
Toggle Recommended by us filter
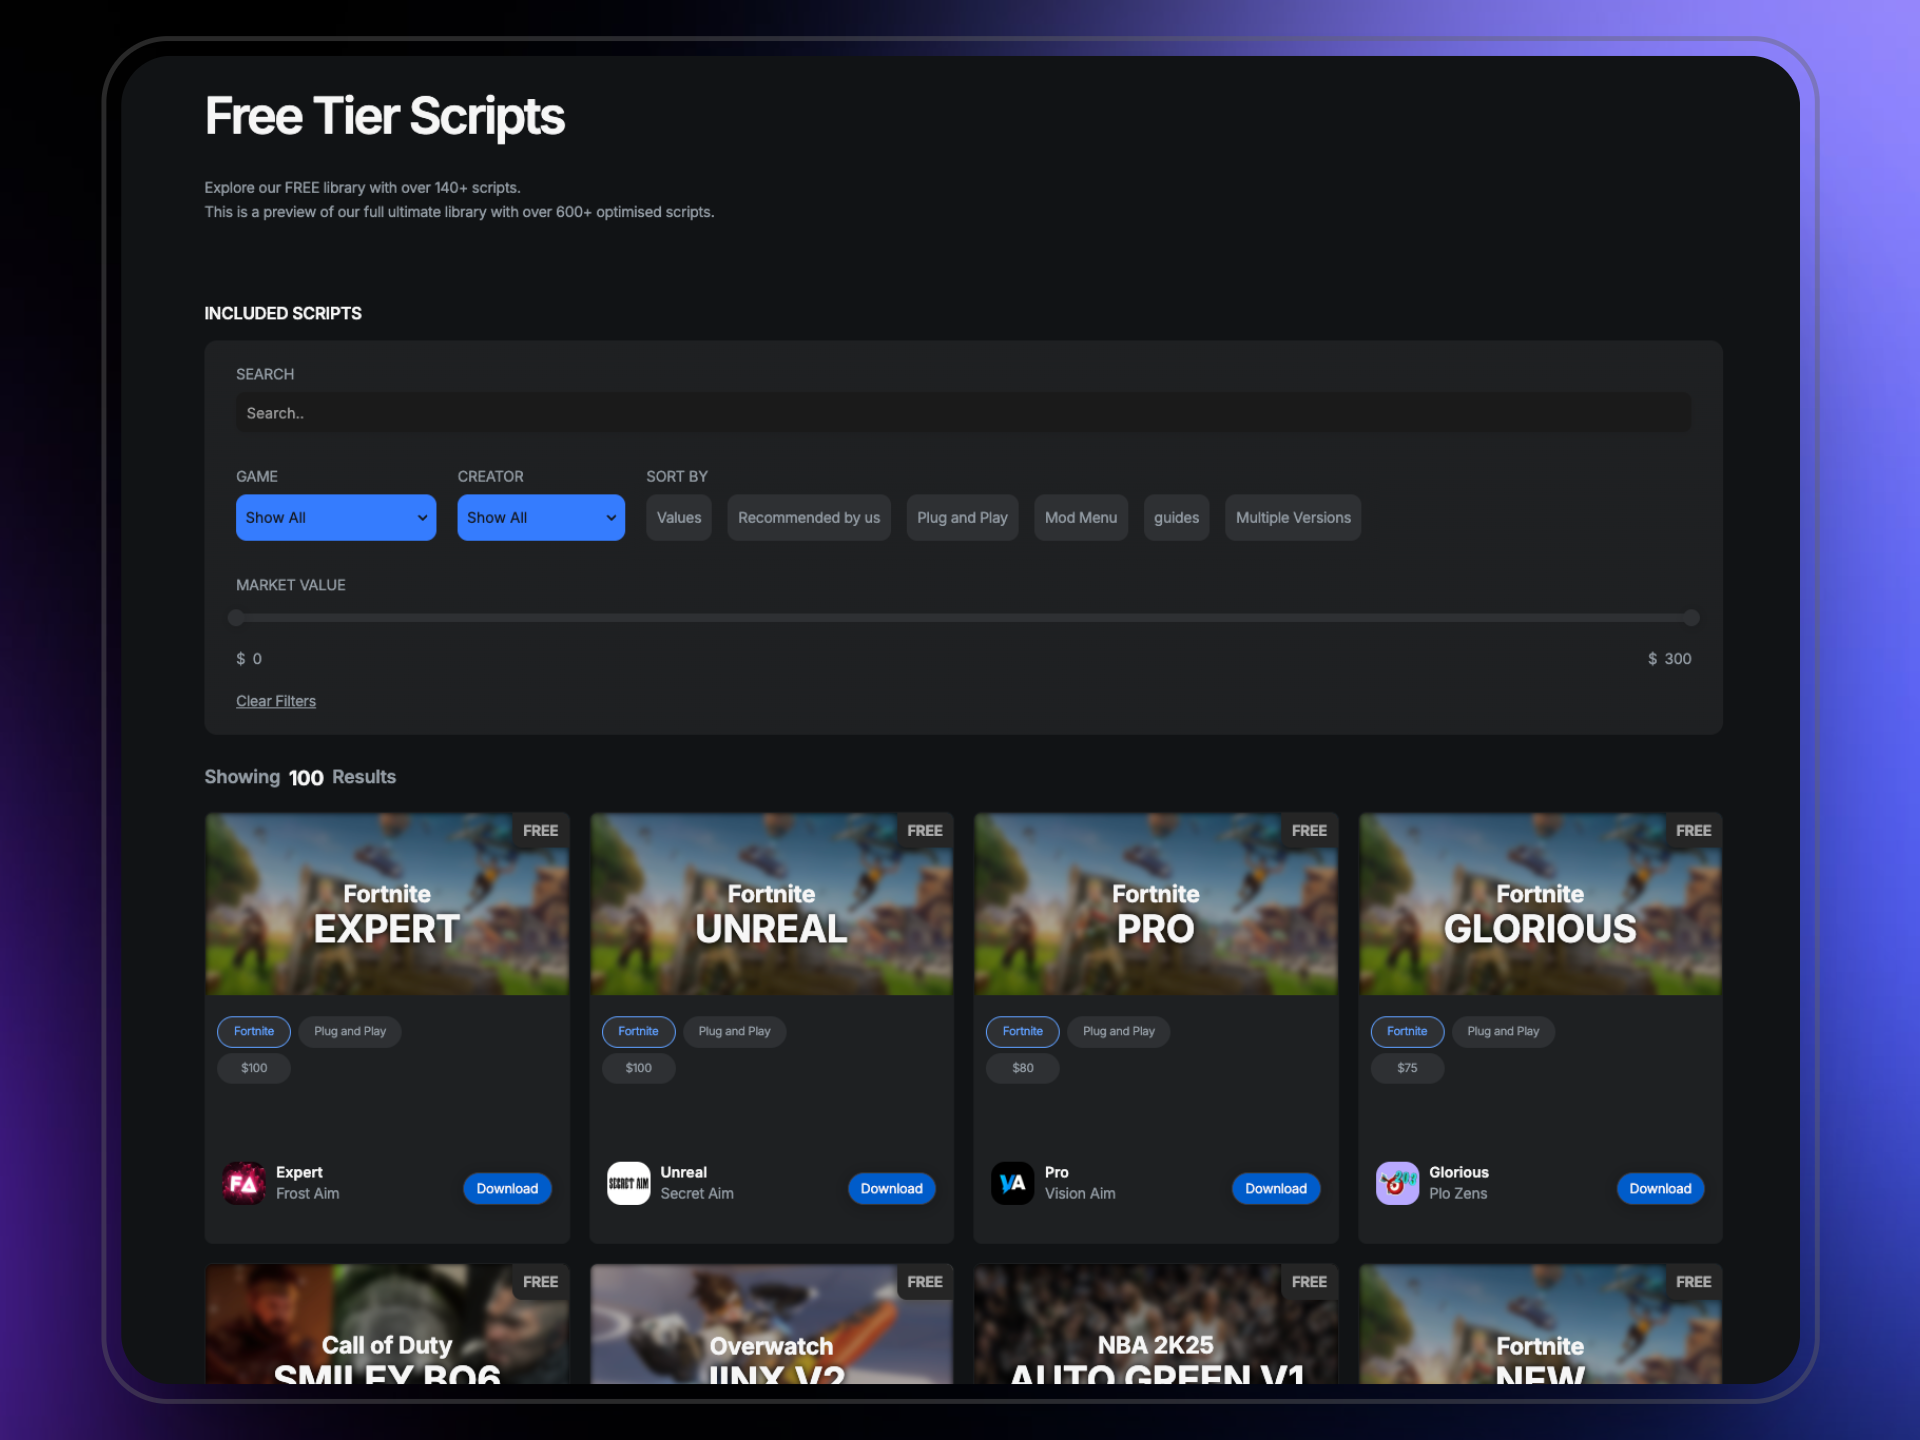click(809, 517)
